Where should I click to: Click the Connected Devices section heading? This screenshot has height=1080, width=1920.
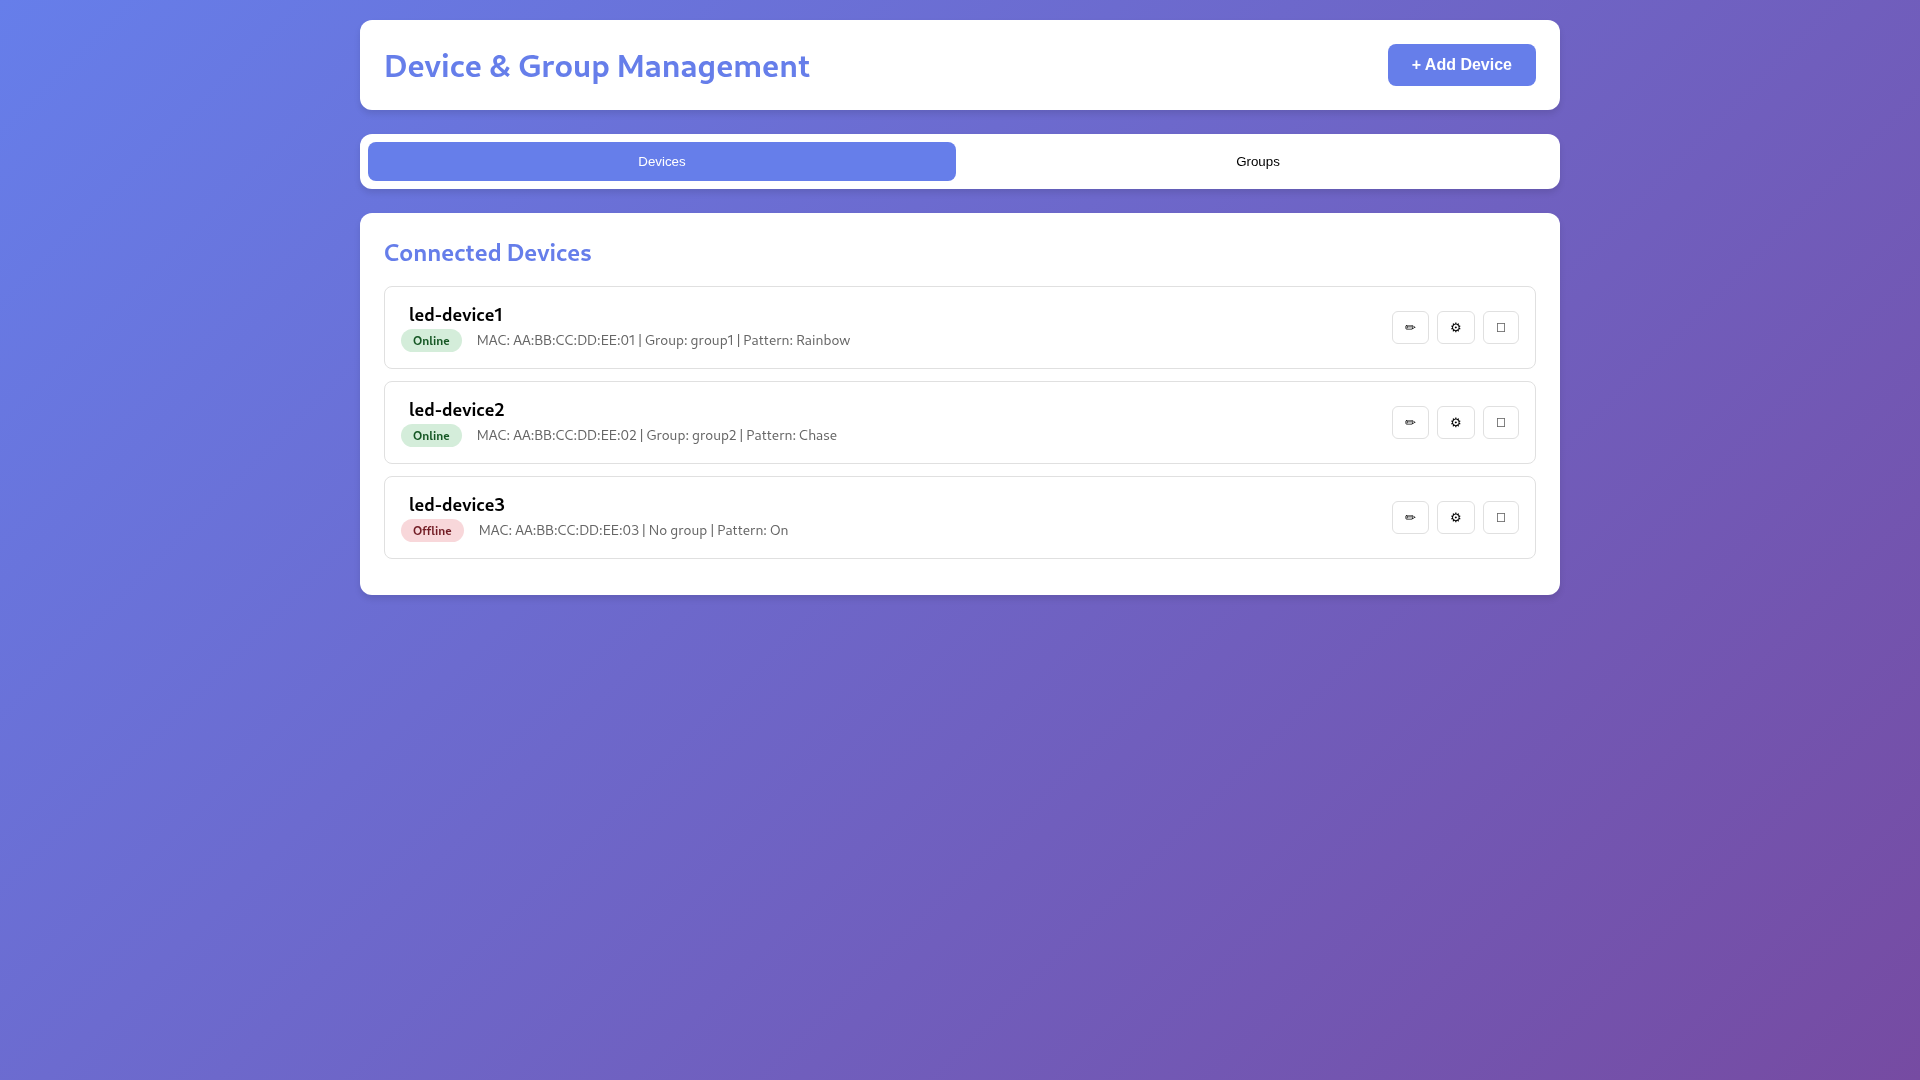(487, 252)
